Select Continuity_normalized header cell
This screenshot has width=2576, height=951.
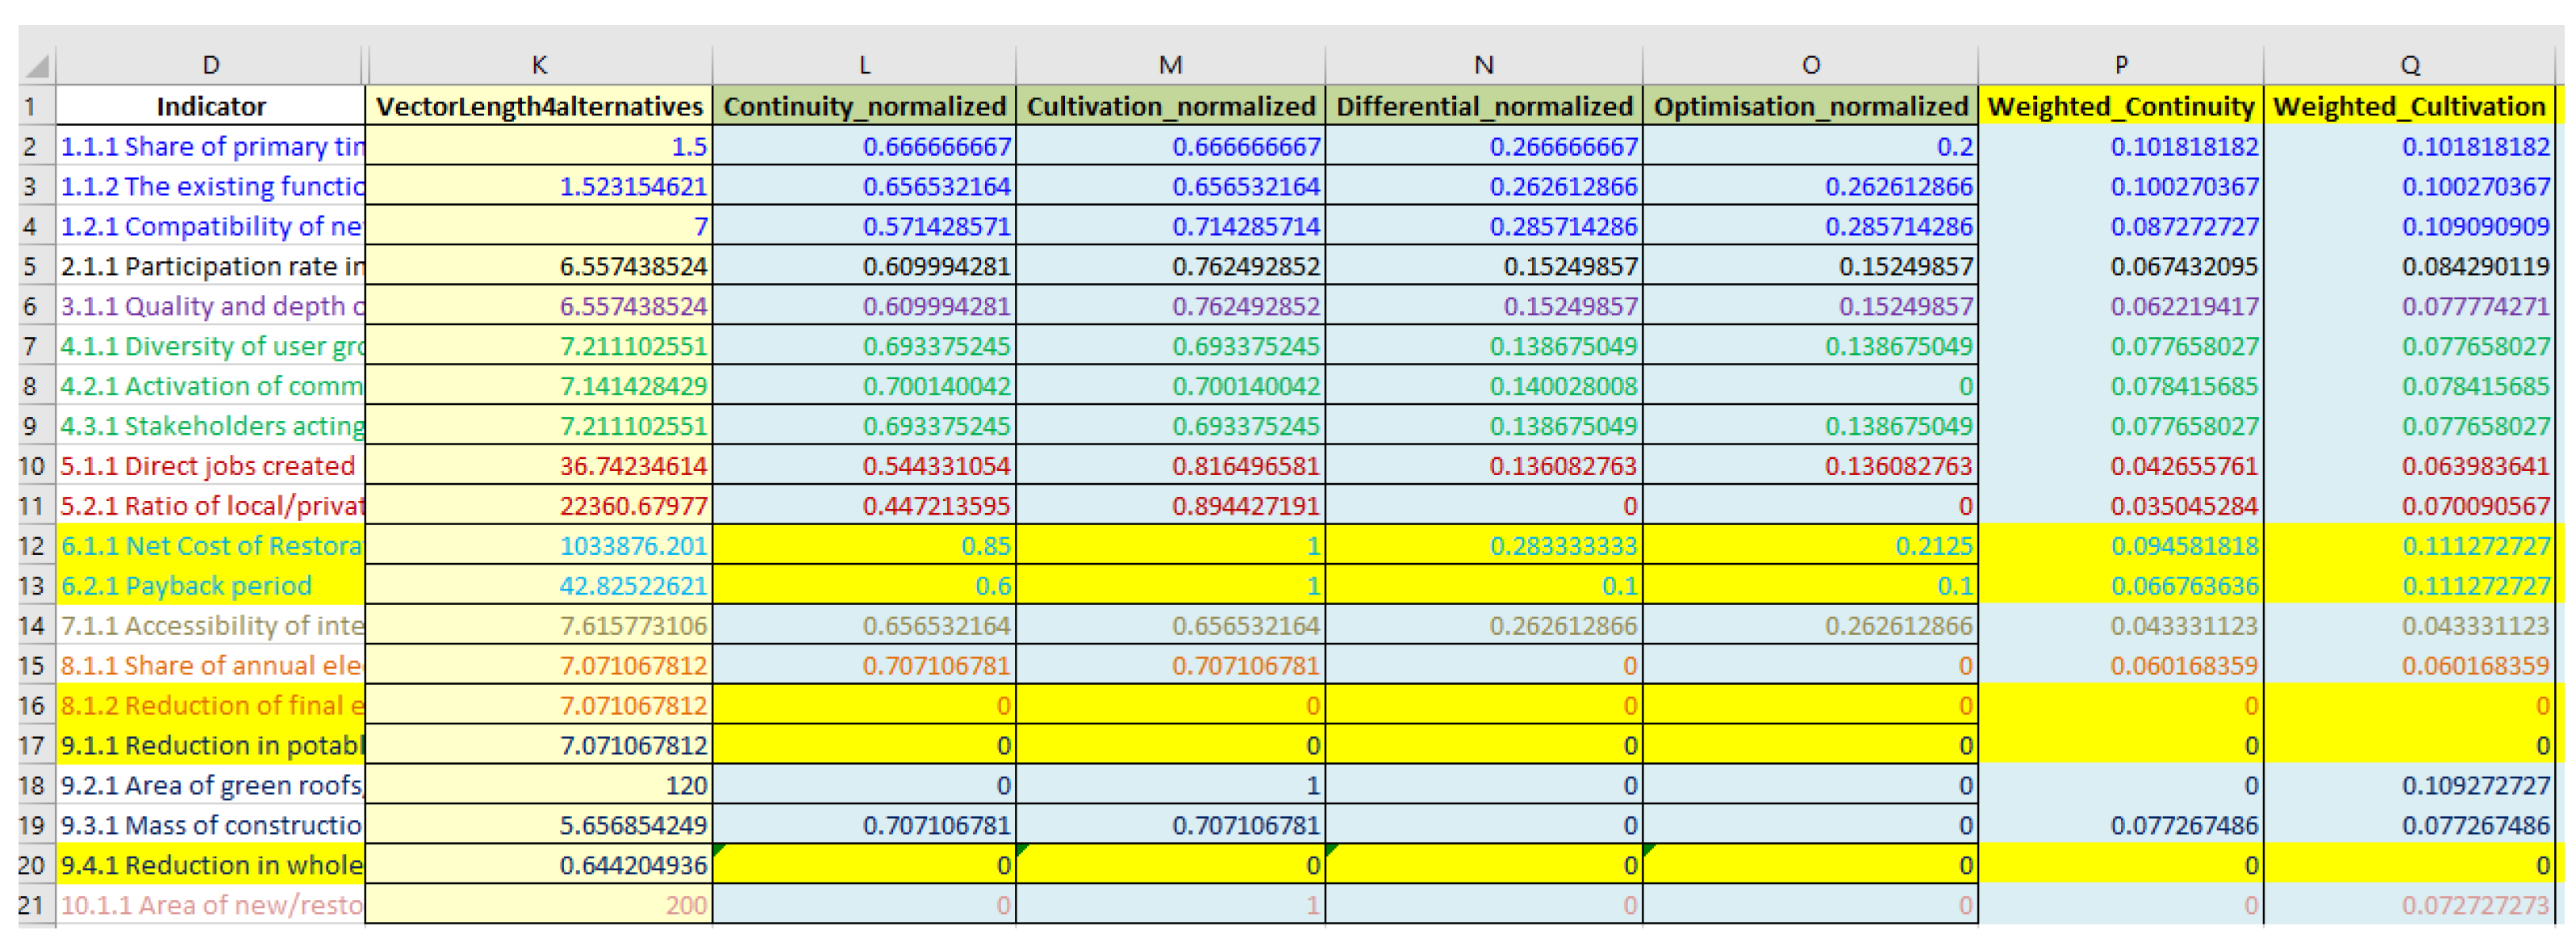click(864, 106)
